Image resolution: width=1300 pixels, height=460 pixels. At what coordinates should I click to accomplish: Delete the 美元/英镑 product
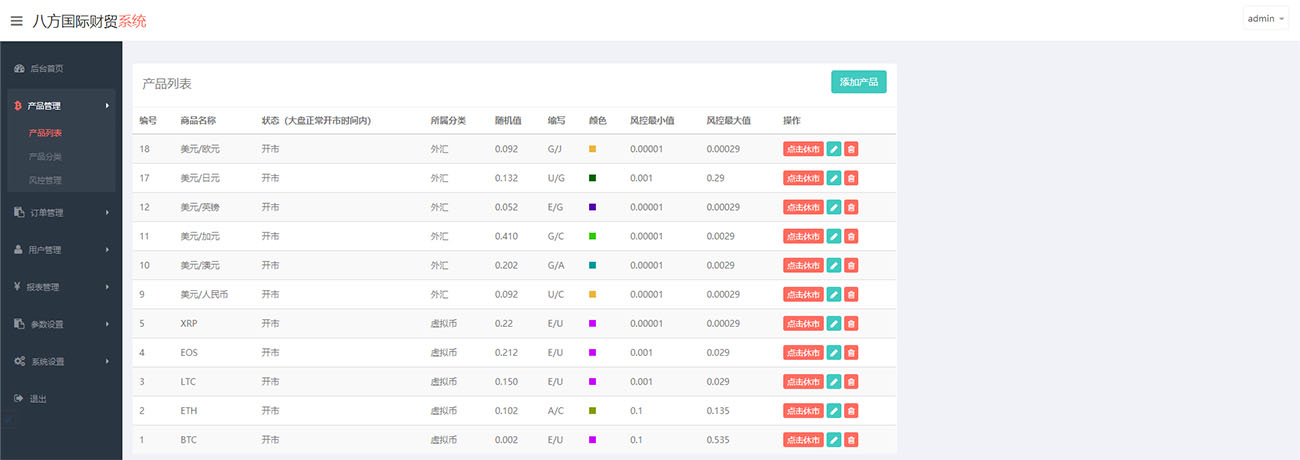tap(851, 207)
